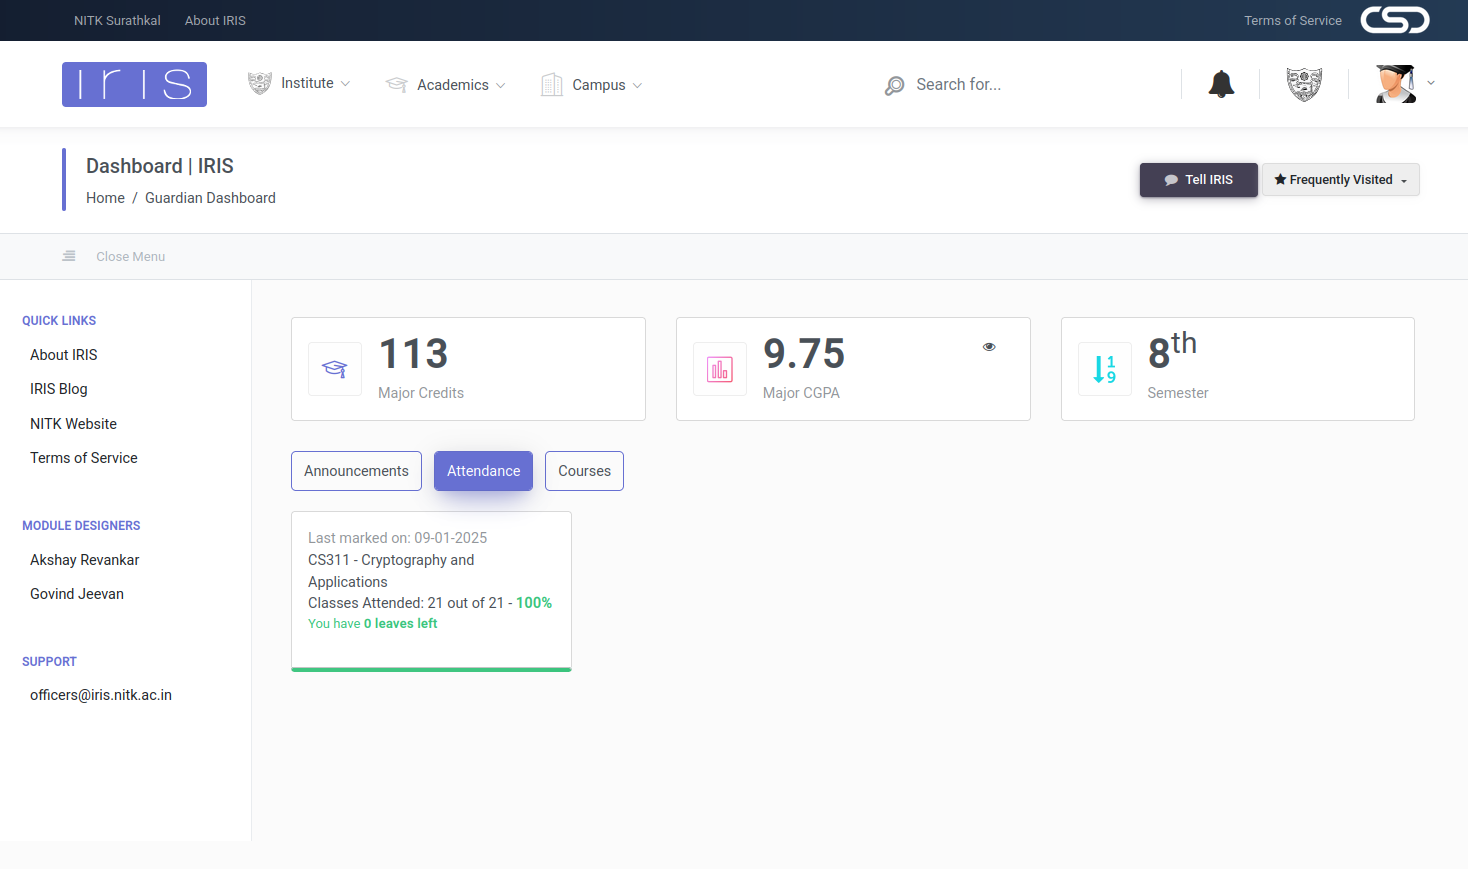This screenshot has height=869, width=1468.
Task: Click the 100% attendance value
Action: 534,603
